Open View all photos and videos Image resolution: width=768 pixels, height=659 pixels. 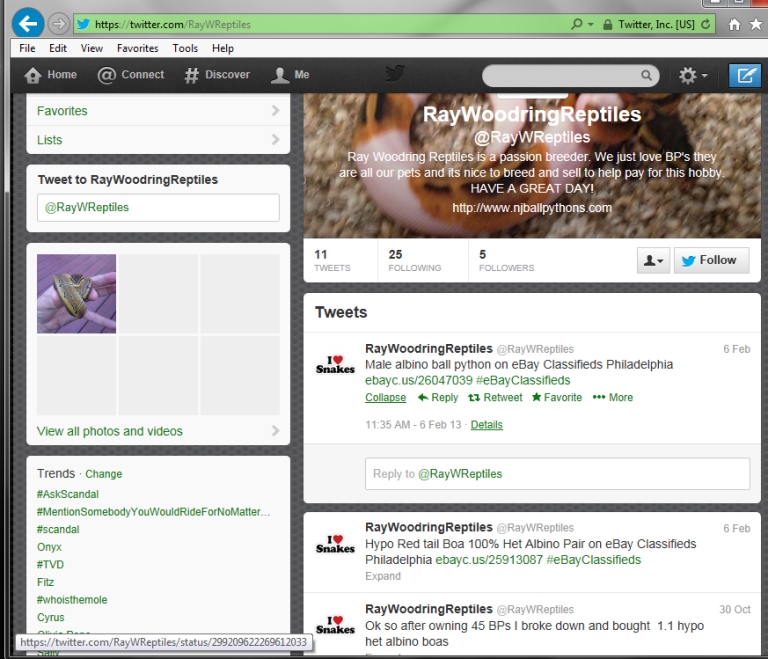tap(110, 431)
